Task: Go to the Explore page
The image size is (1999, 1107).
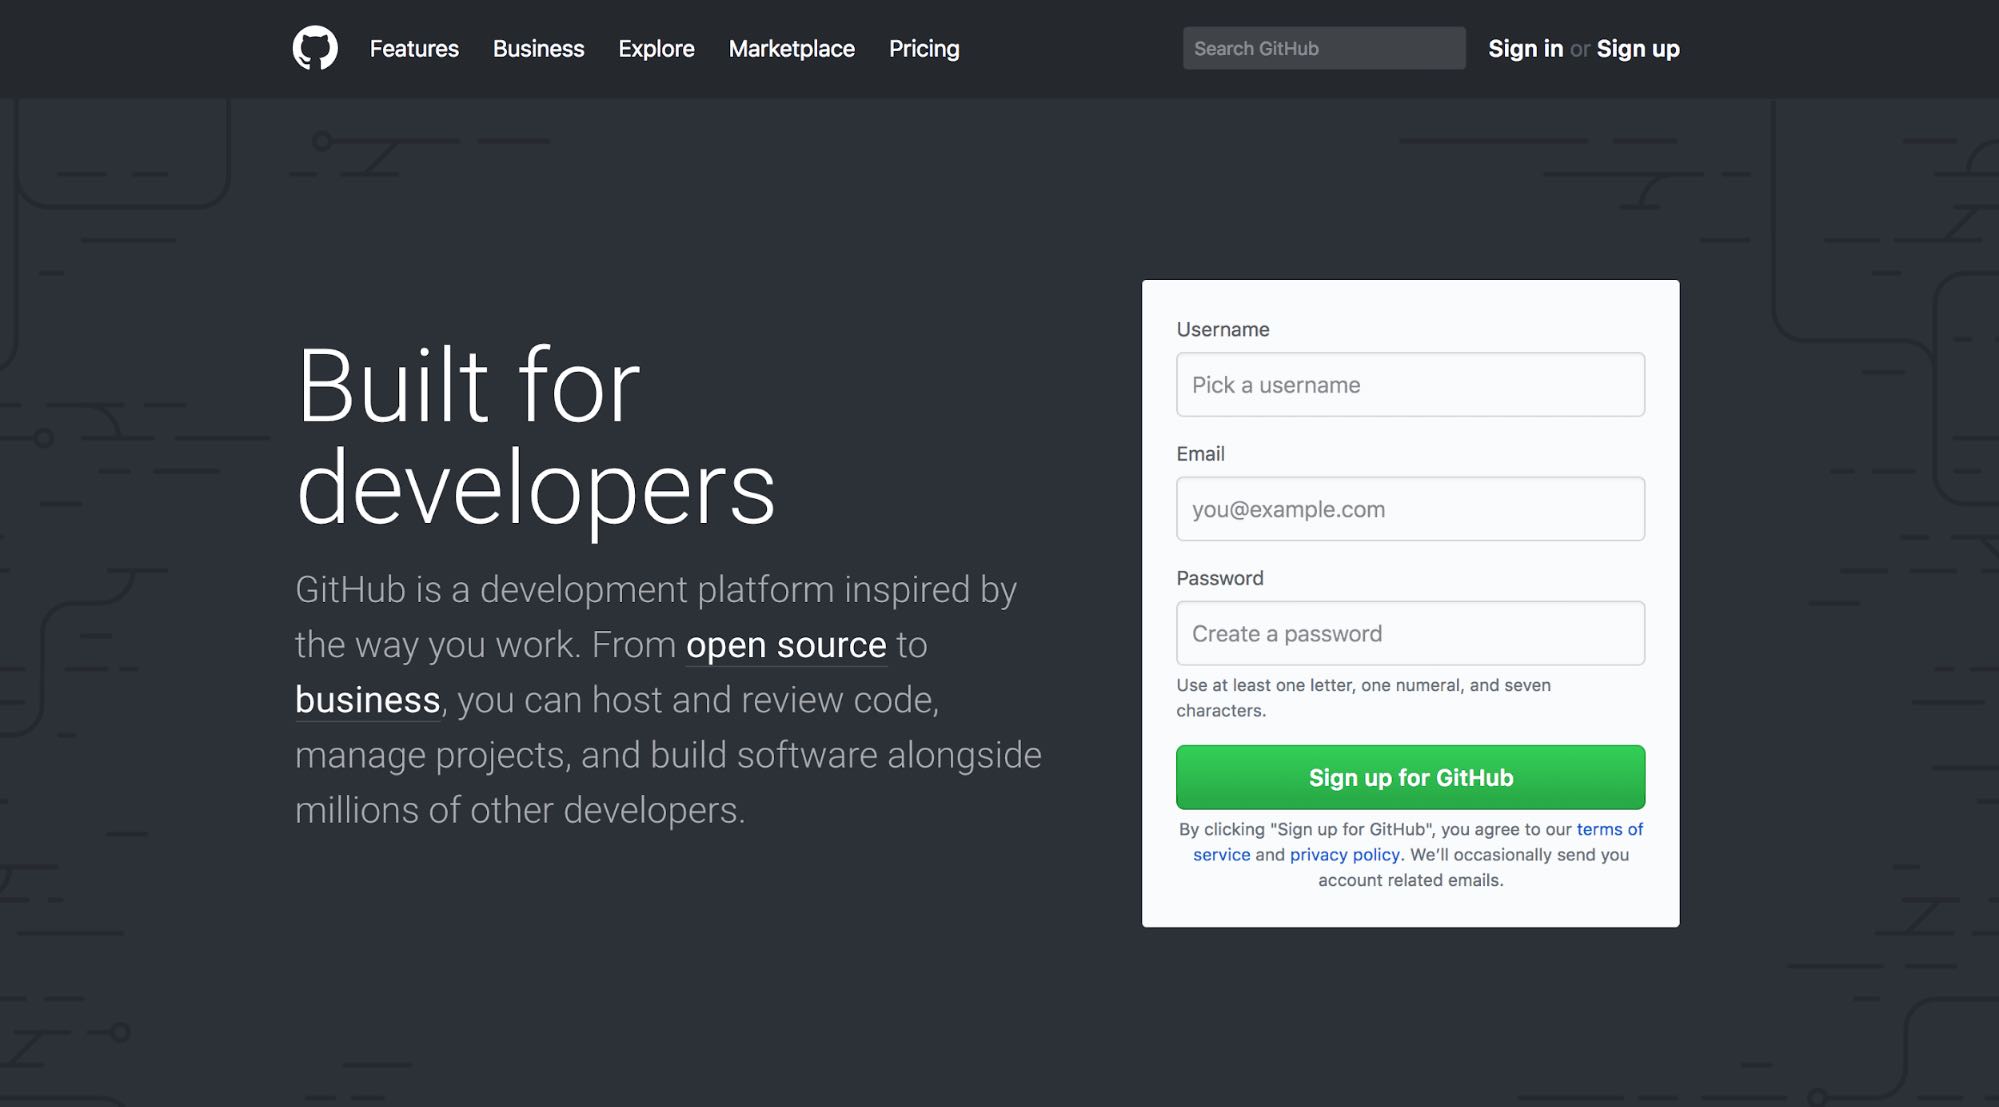Action: (x=656, y=48)
